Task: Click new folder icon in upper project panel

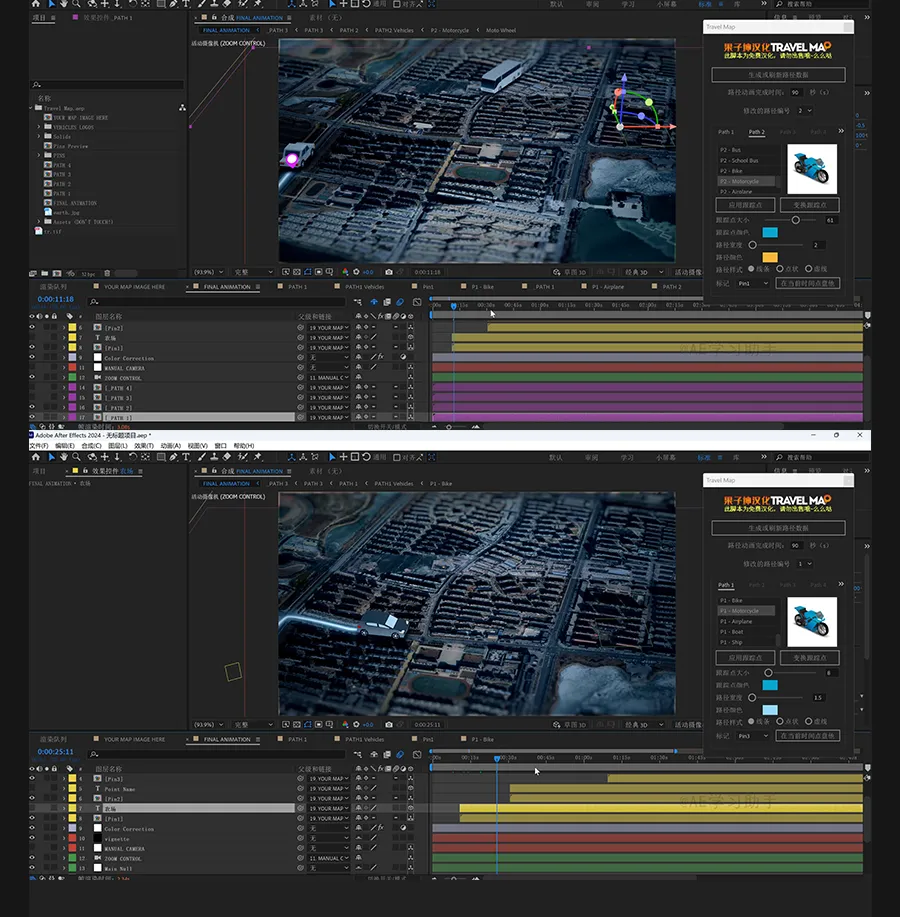Action: click(44, 273)
